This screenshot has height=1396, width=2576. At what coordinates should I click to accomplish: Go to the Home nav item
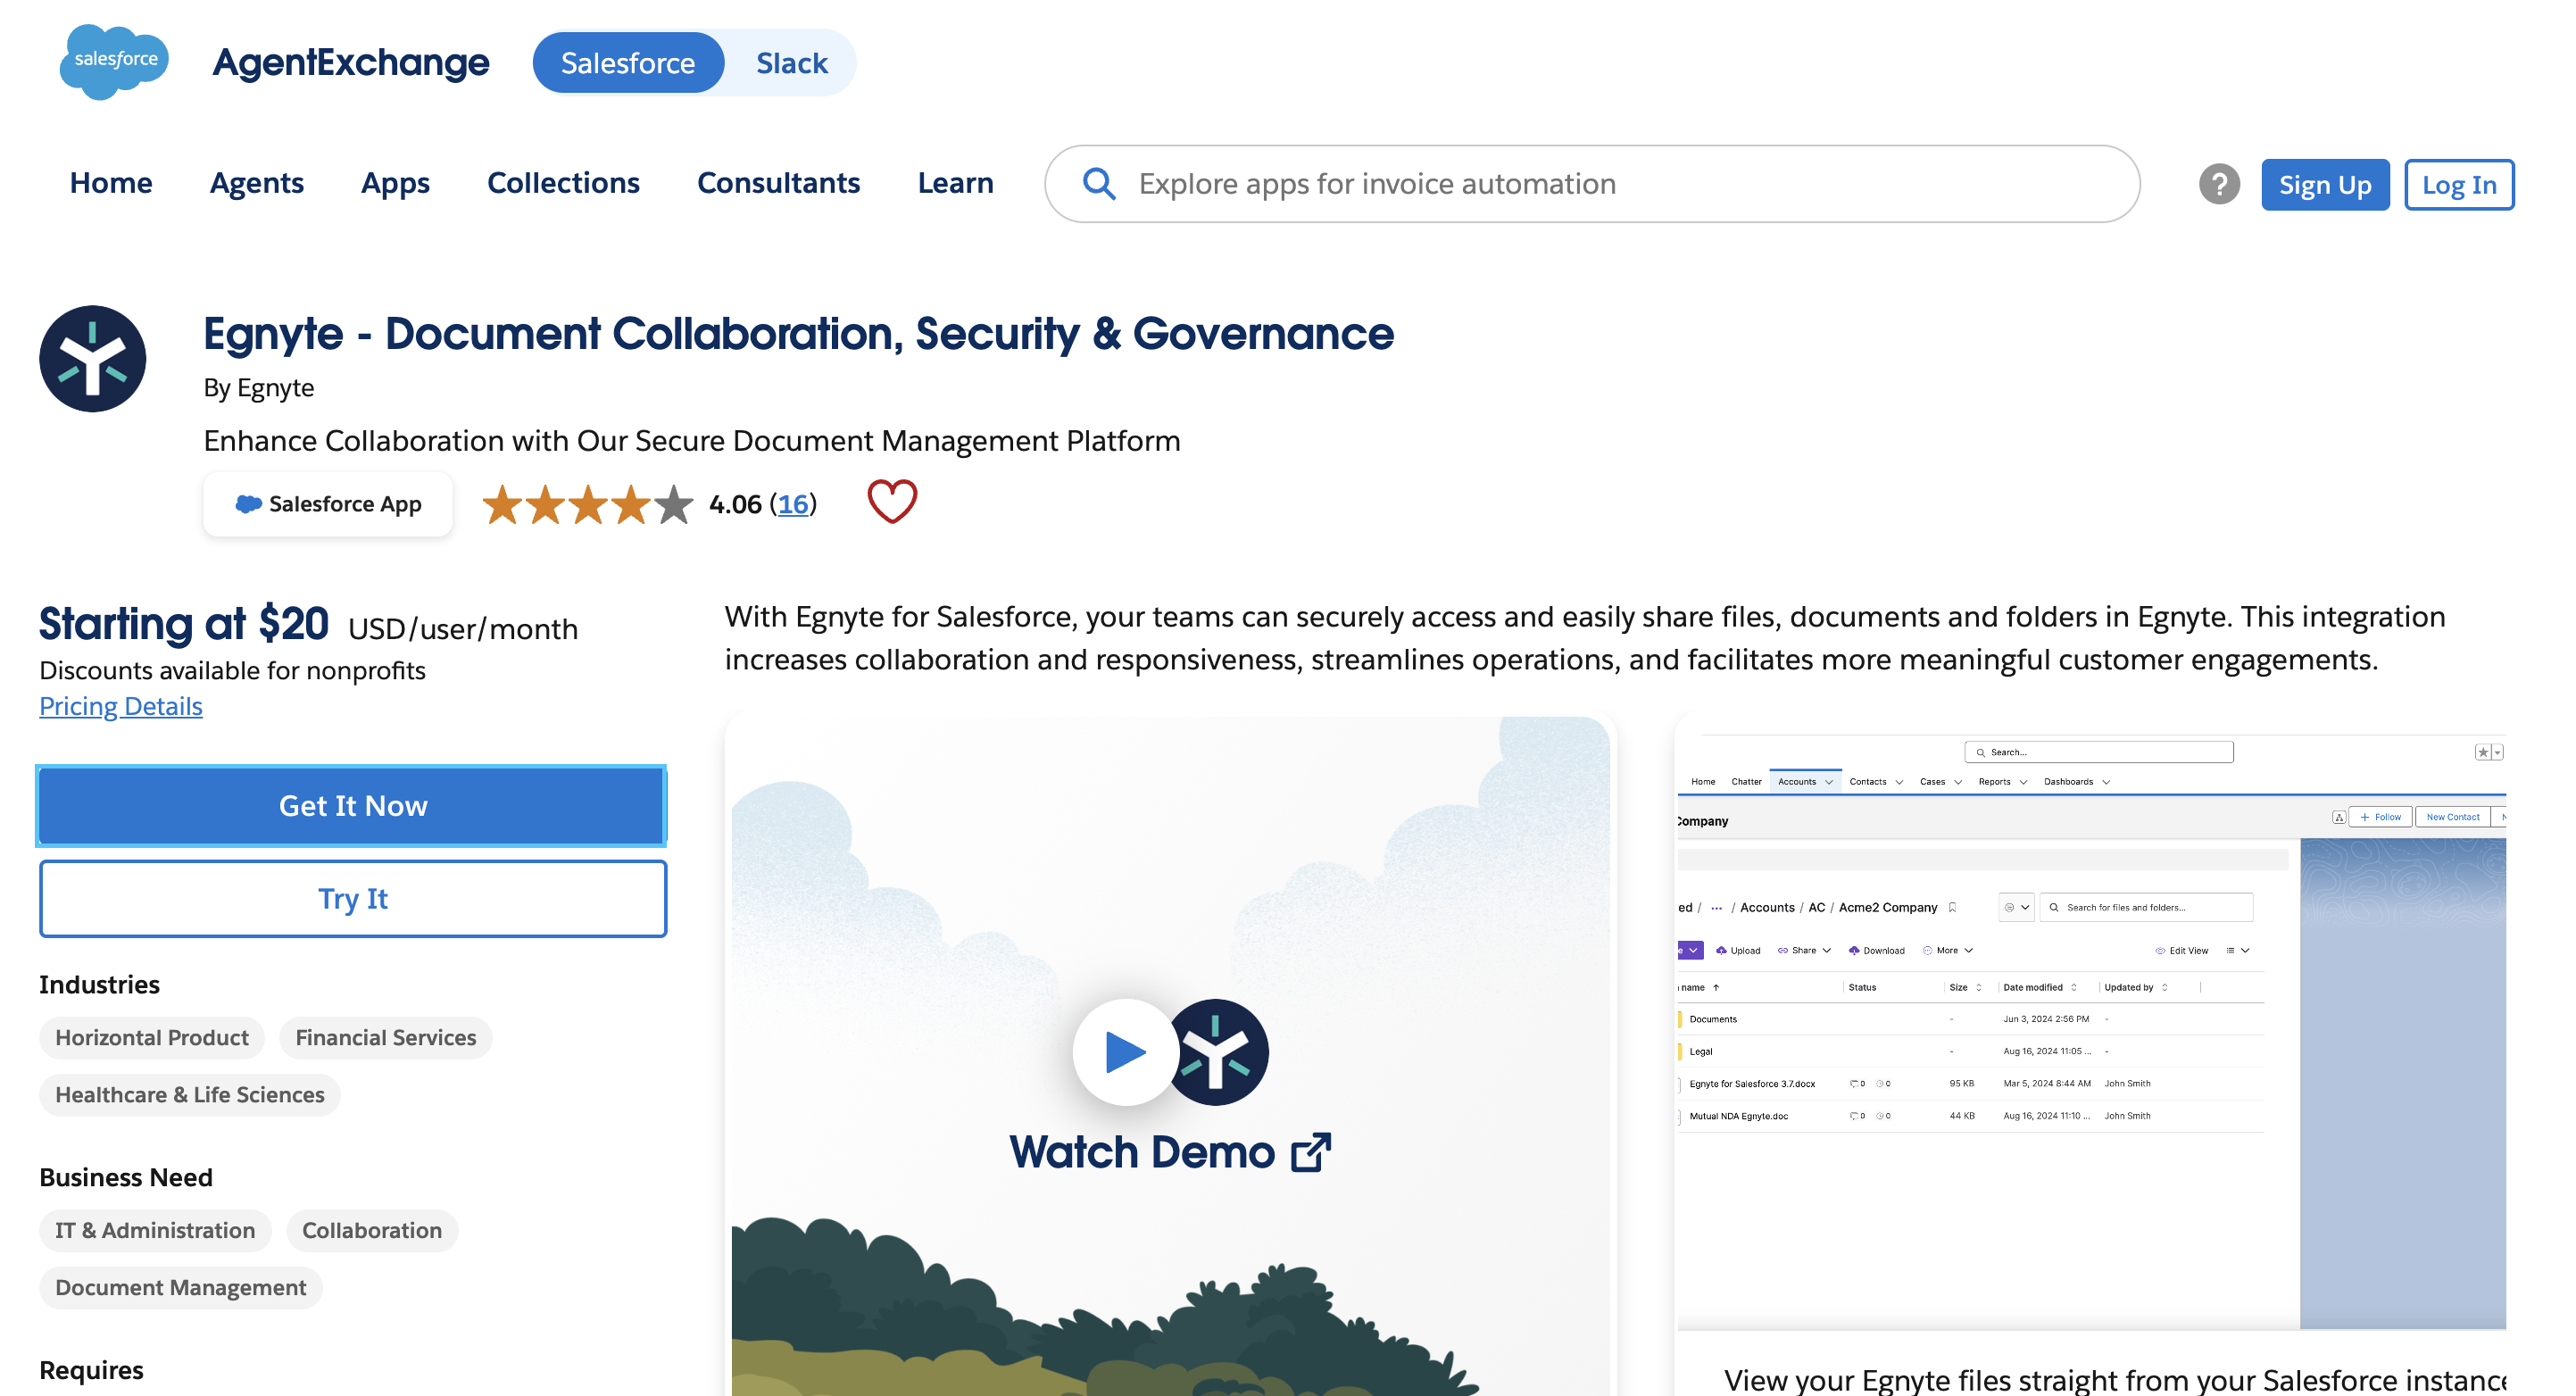coord(111,183)
